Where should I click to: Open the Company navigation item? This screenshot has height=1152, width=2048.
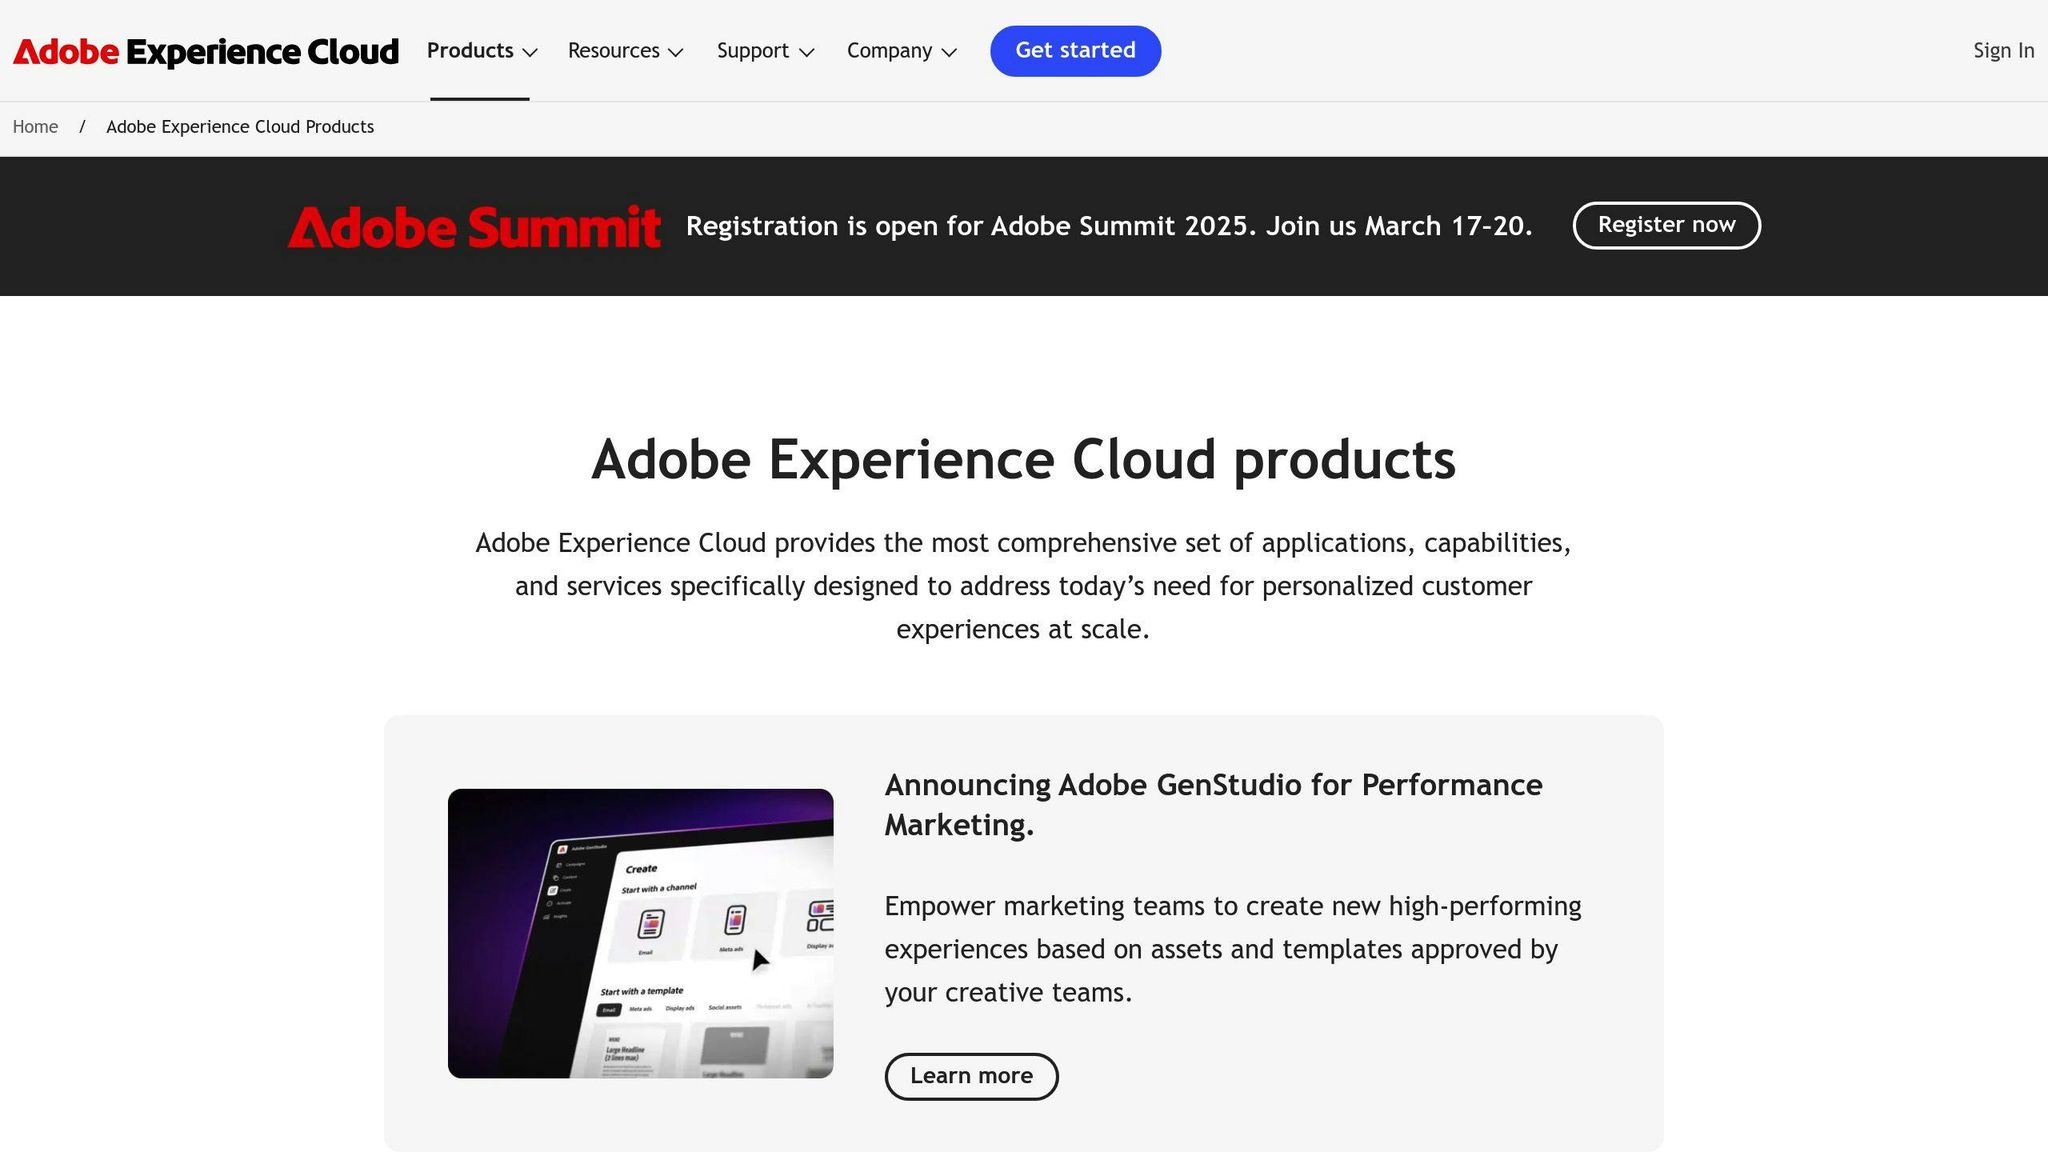[x=888, y=50]
